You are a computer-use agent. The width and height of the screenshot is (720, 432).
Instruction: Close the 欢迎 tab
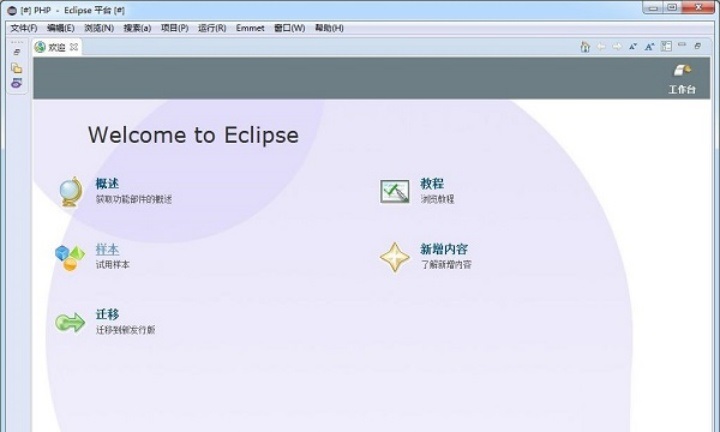coord(74,47)
